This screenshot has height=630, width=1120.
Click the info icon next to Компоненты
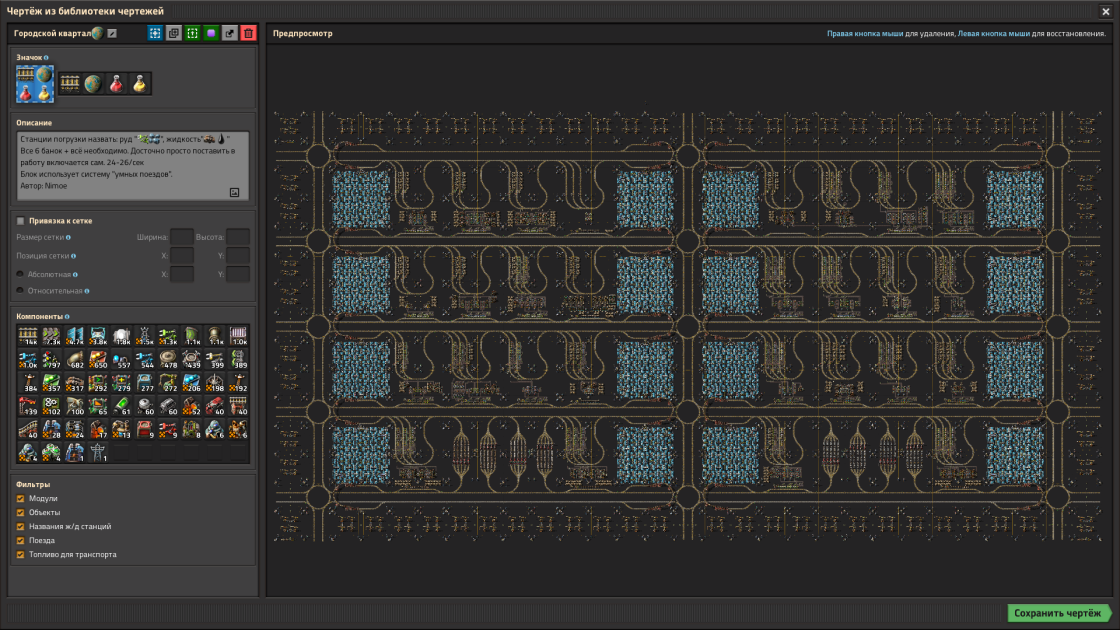67,316
